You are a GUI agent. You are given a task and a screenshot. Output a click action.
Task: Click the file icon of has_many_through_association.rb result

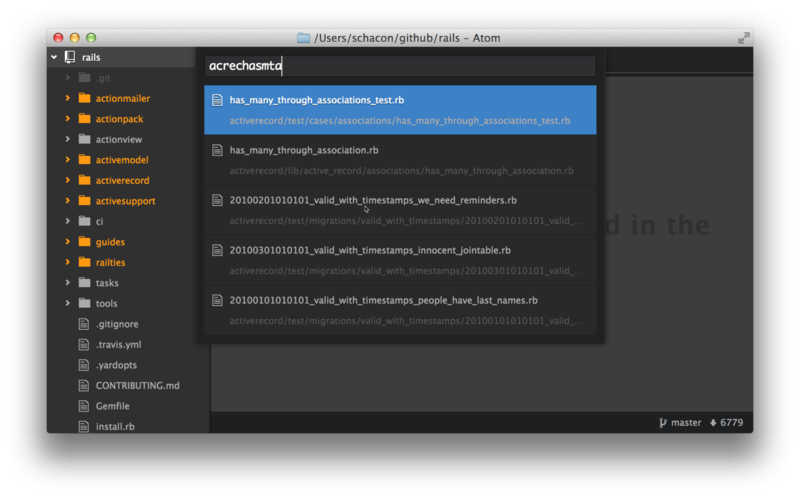tap(217, 150)
